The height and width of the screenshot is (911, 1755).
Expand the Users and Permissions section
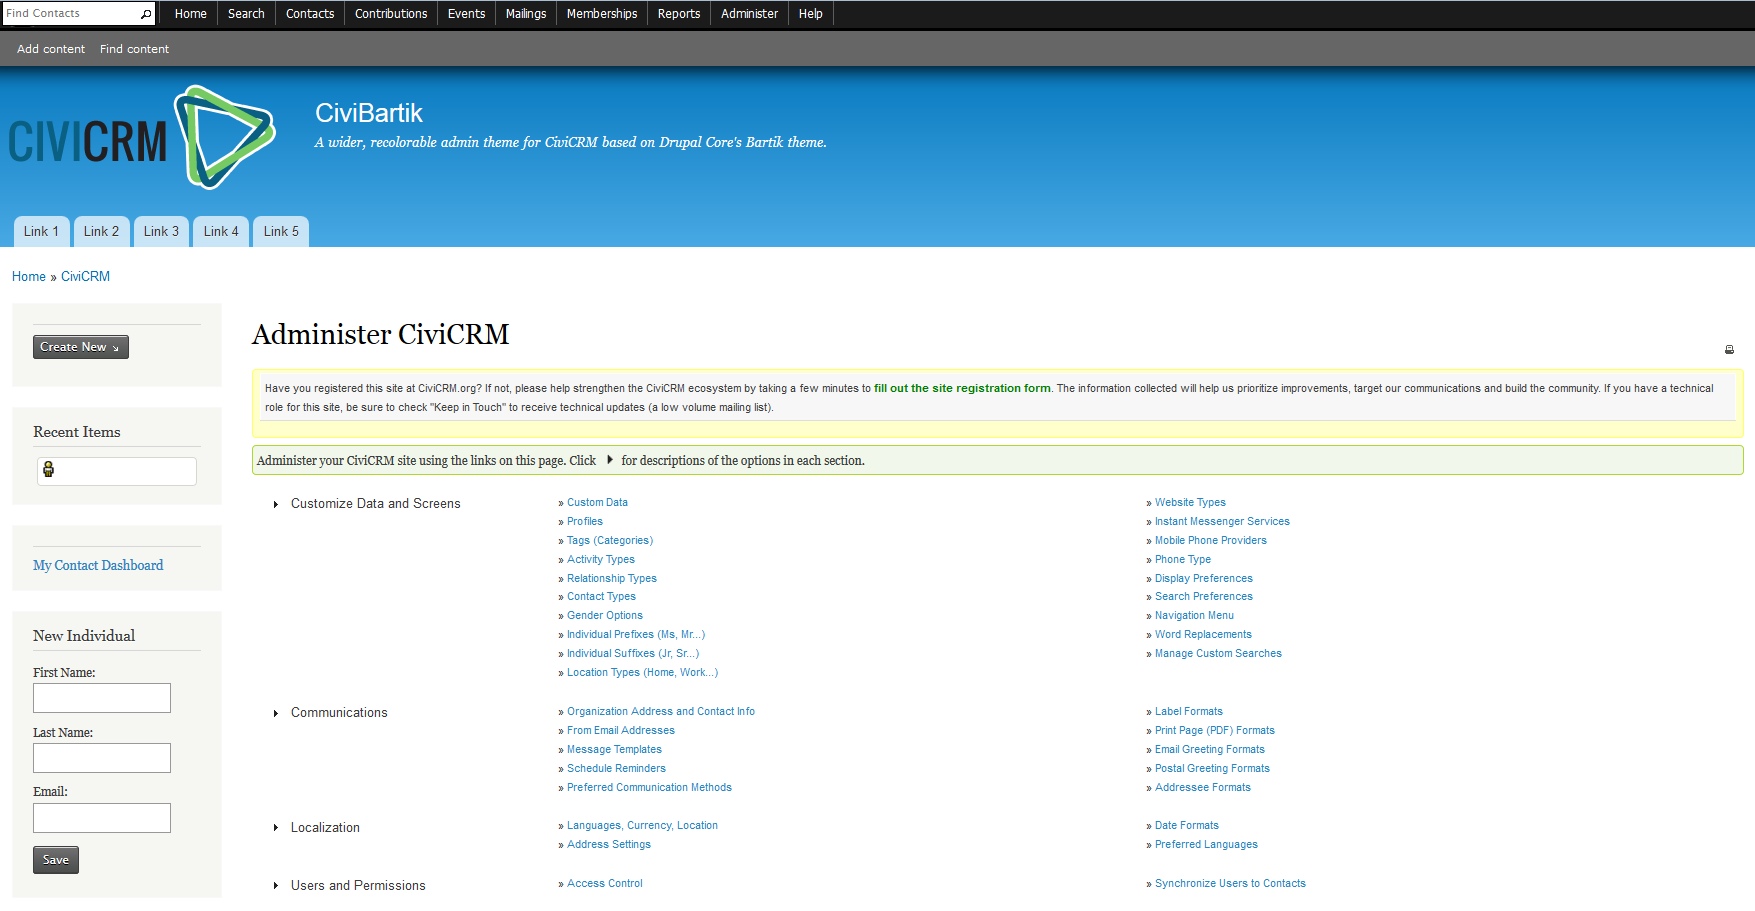pyautogui.click(x=276, y=886)
